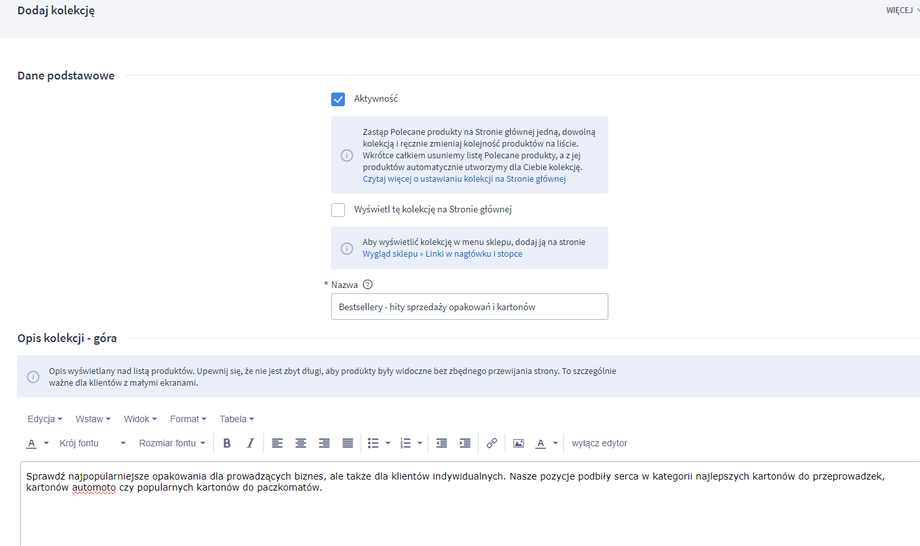
Task: Insert link using chain icon
Action: pos(492,443)
